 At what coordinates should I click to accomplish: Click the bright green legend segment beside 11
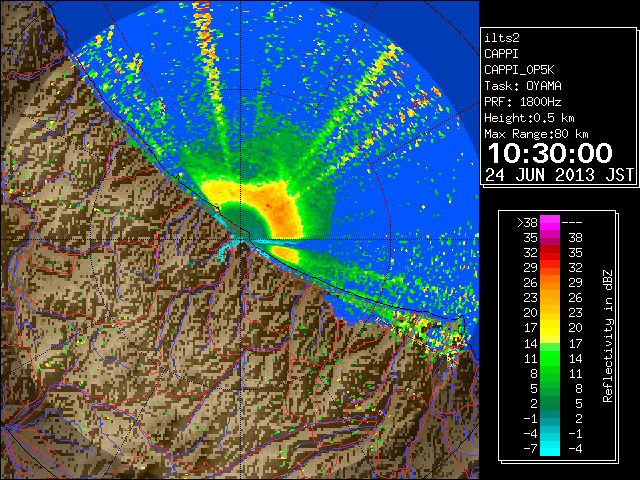coord(550,358)
